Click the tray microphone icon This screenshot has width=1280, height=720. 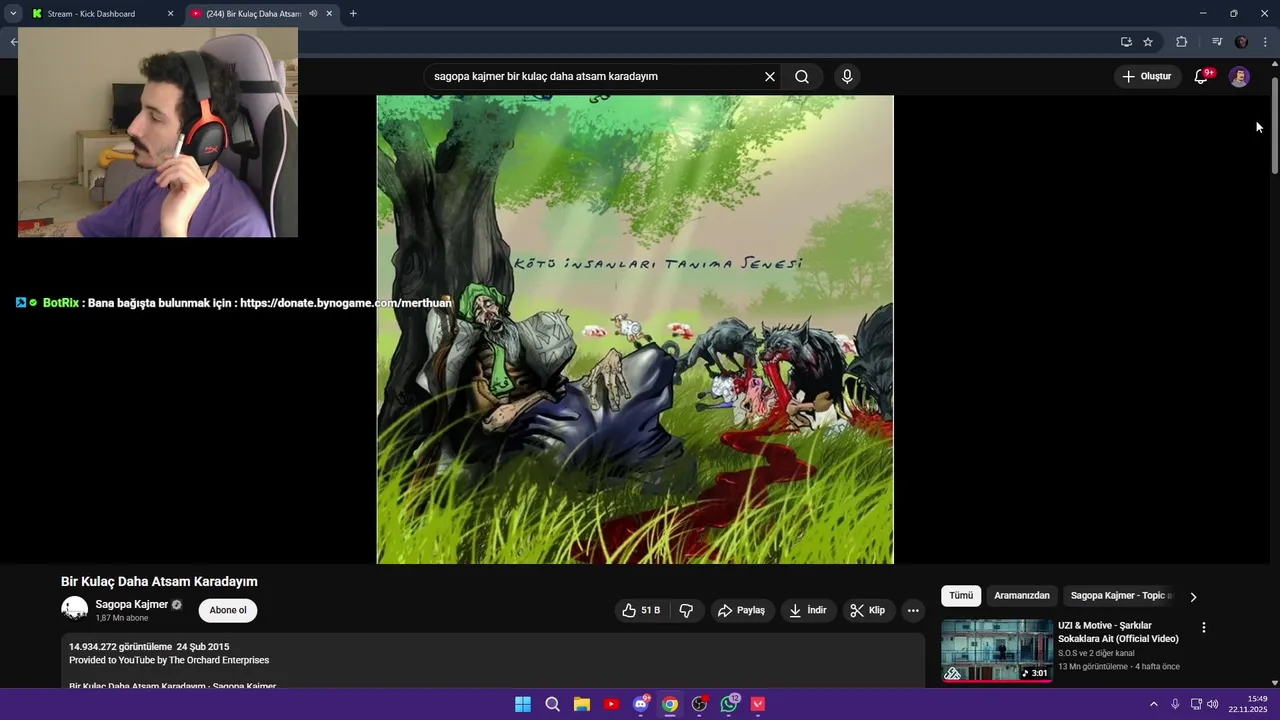pos(1175,704)
